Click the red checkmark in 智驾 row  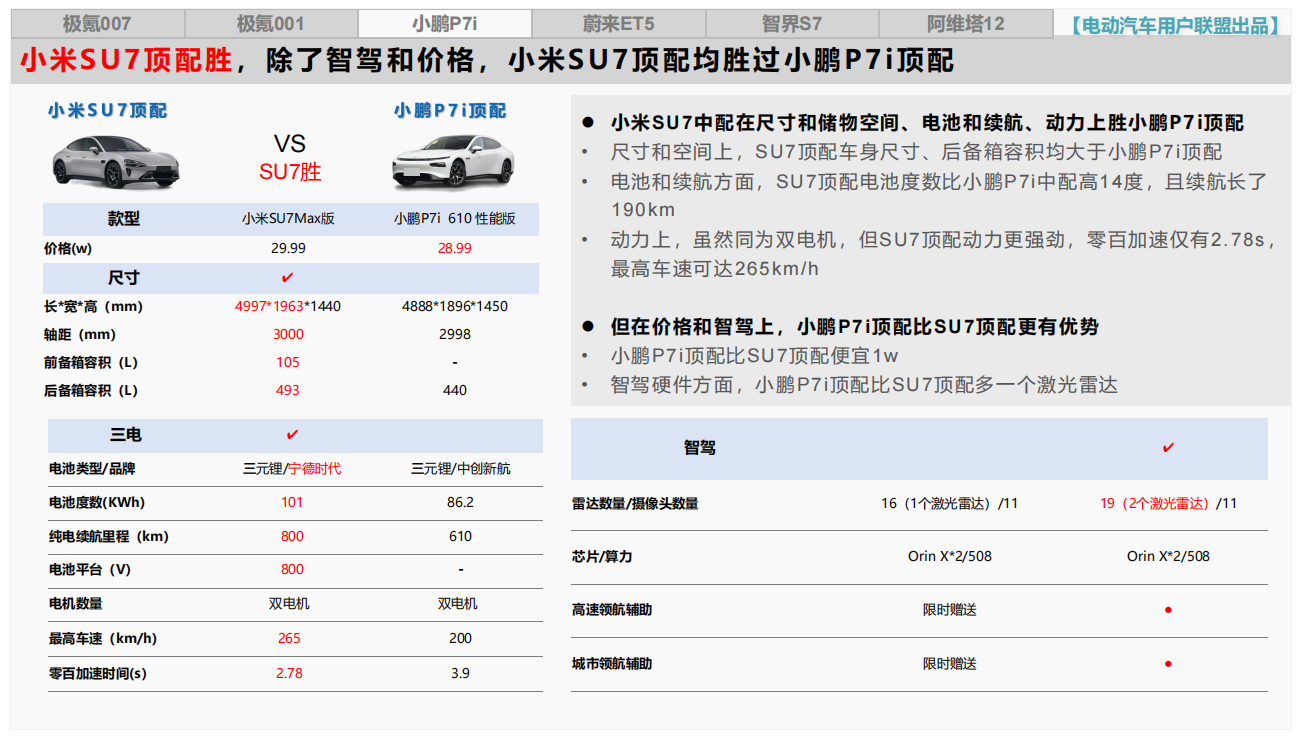coord(1168,448)
